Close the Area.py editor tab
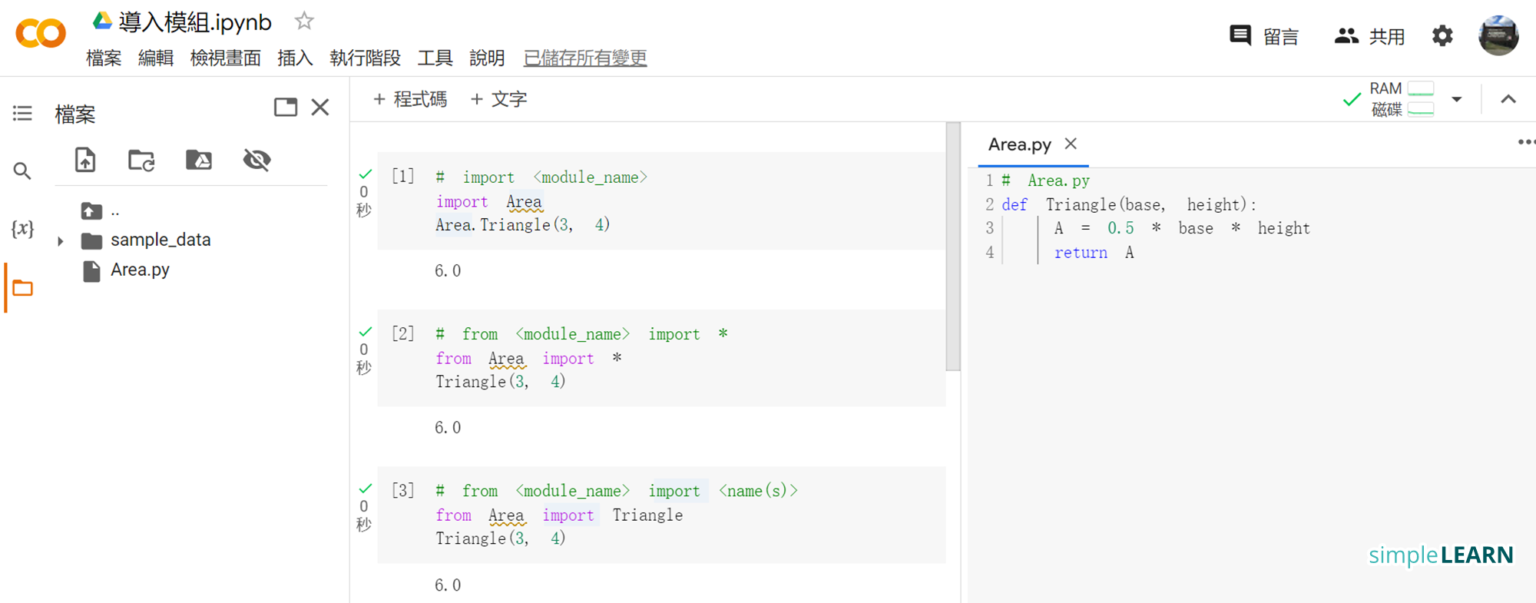 point(1071,144)
